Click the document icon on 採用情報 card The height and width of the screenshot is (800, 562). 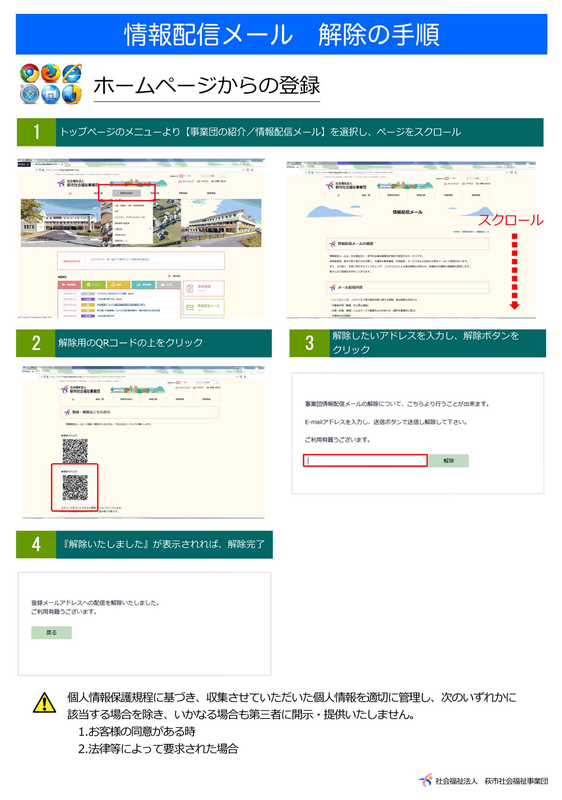(x=190, y=288)
